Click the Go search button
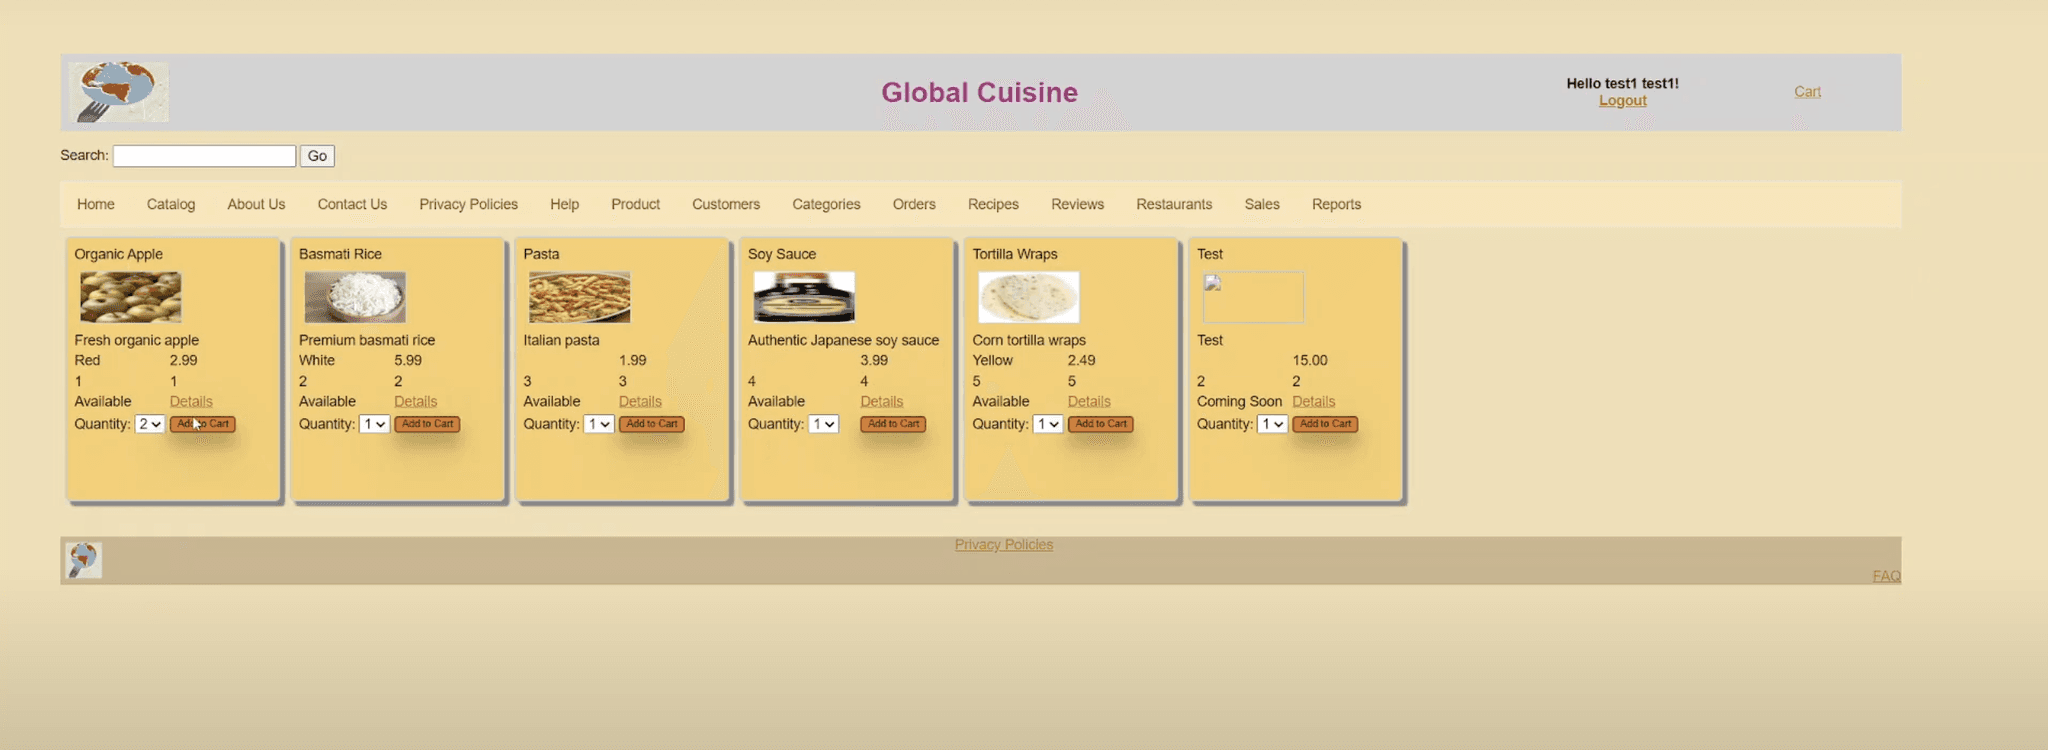The width and height of the screenshot is (2048, 750). coord(317,156)
